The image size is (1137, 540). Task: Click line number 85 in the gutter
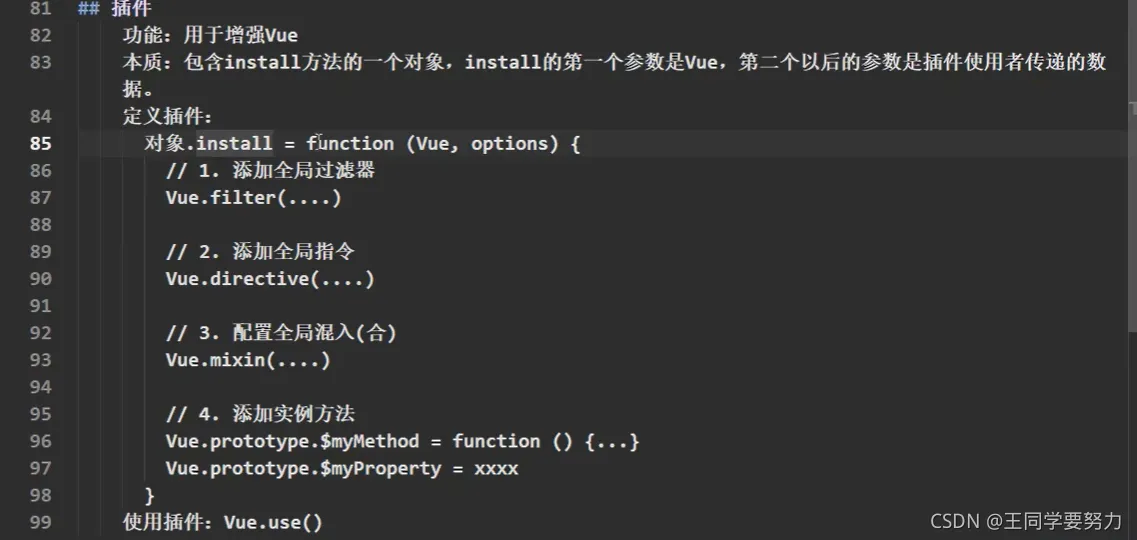(41, 144)
